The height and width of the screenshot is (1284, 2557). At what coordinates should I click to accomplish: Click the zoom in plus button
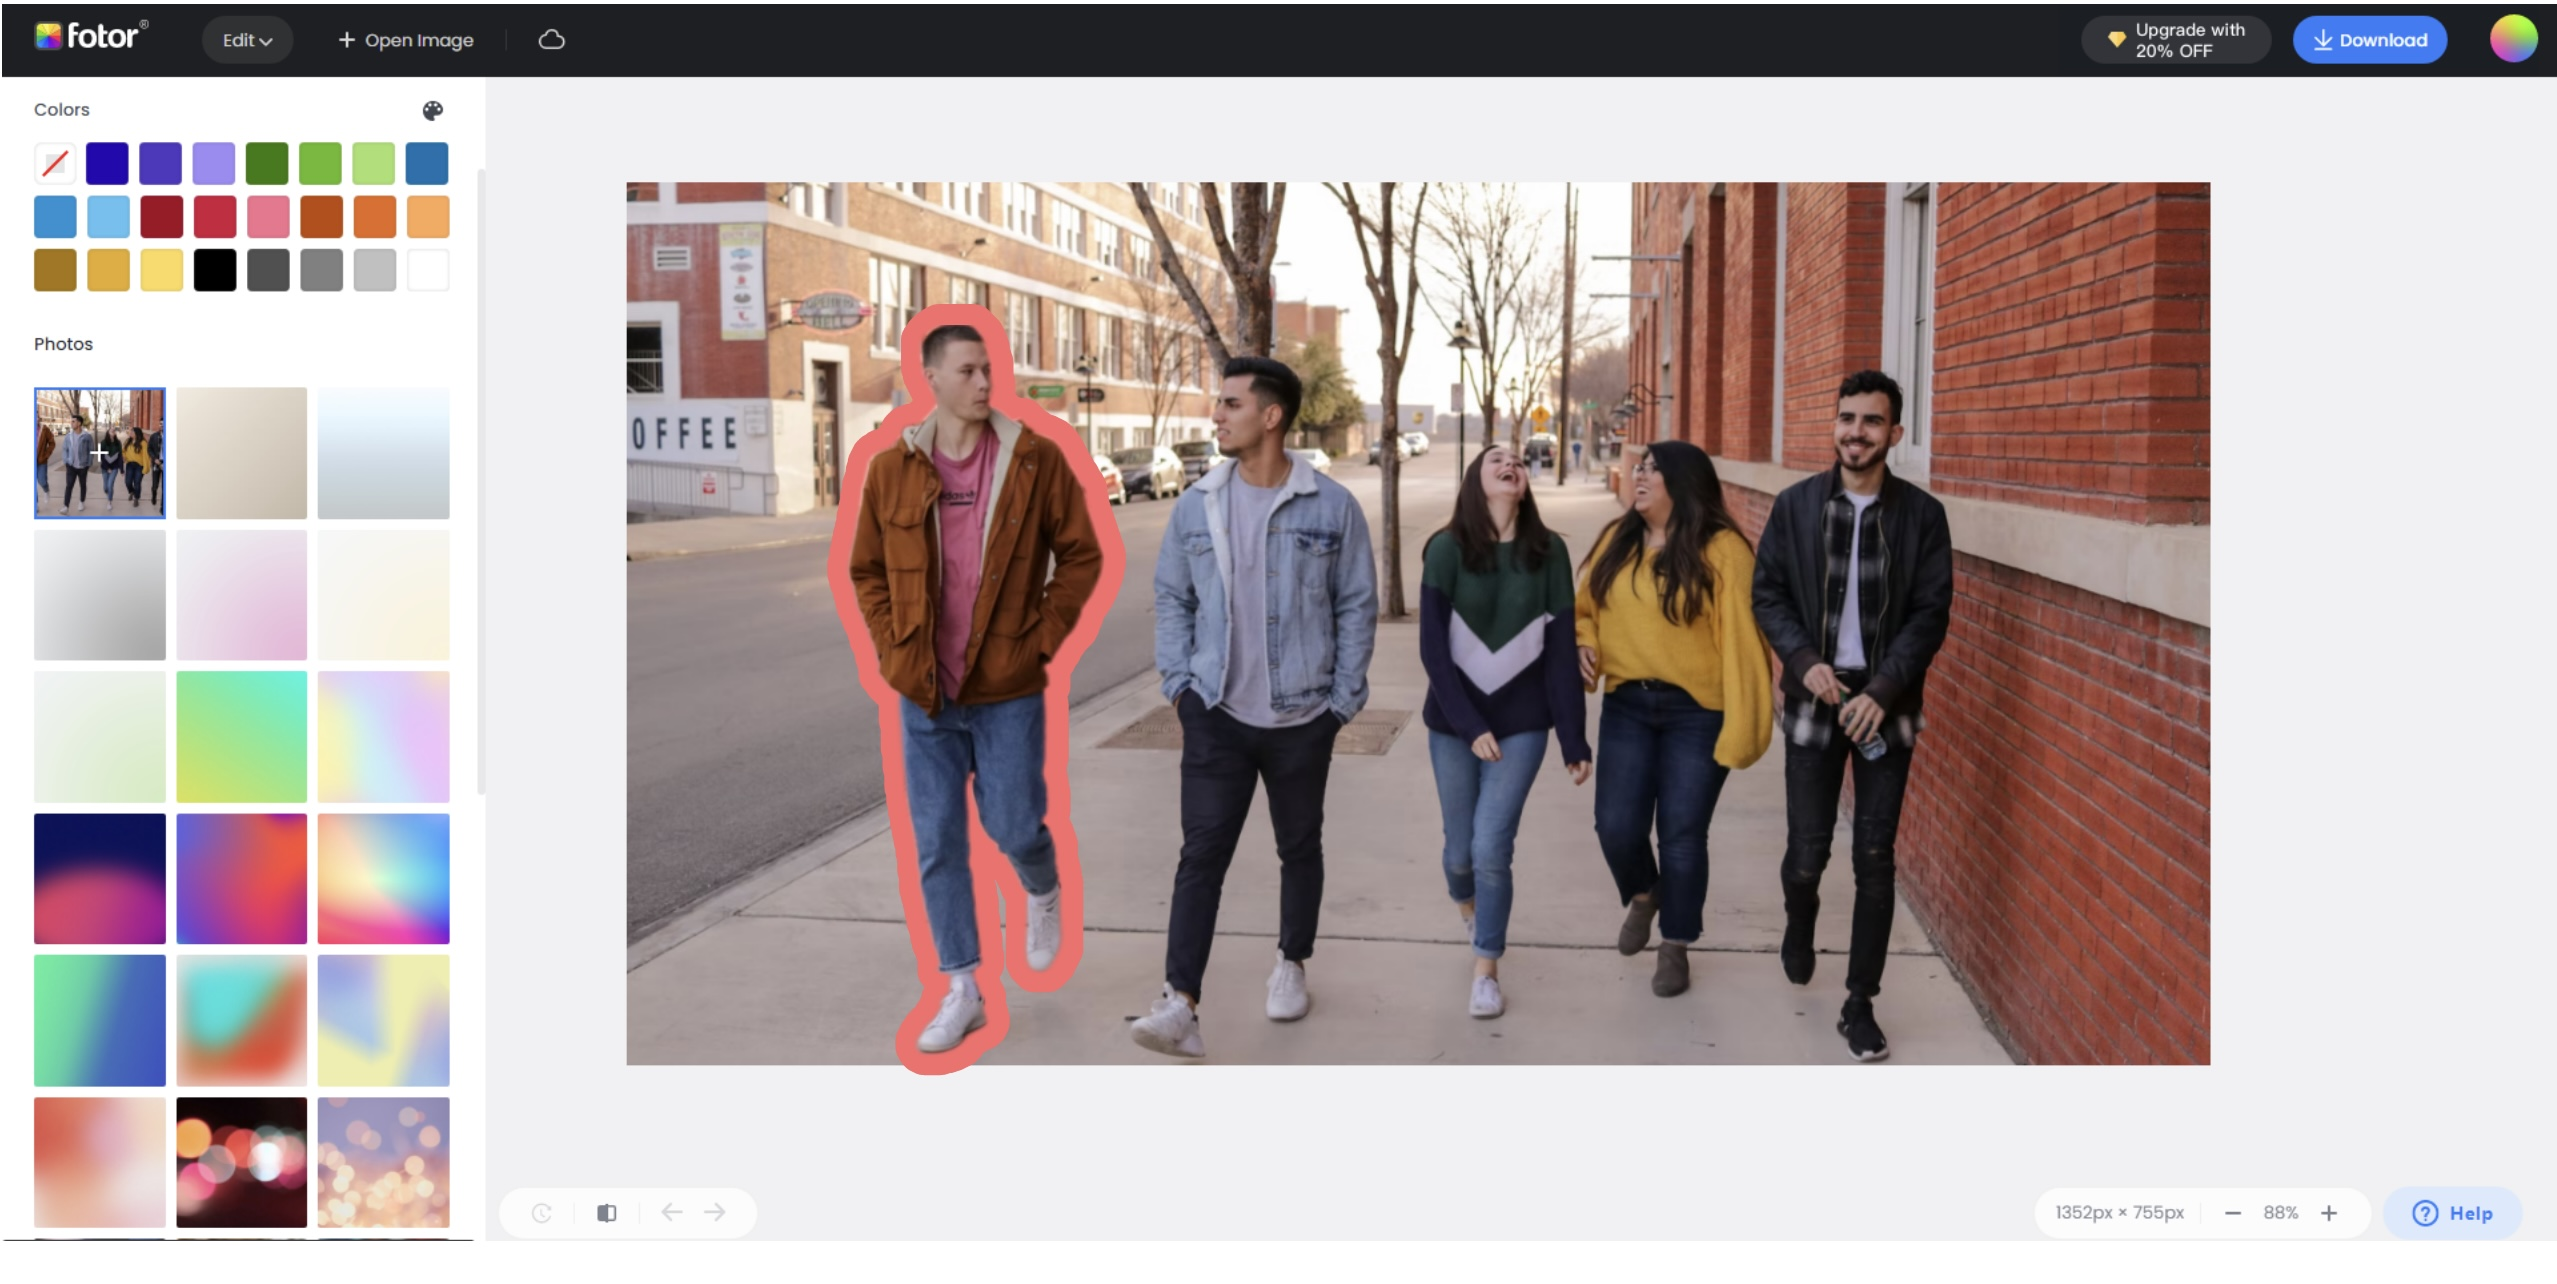tap(2331, 1212)
